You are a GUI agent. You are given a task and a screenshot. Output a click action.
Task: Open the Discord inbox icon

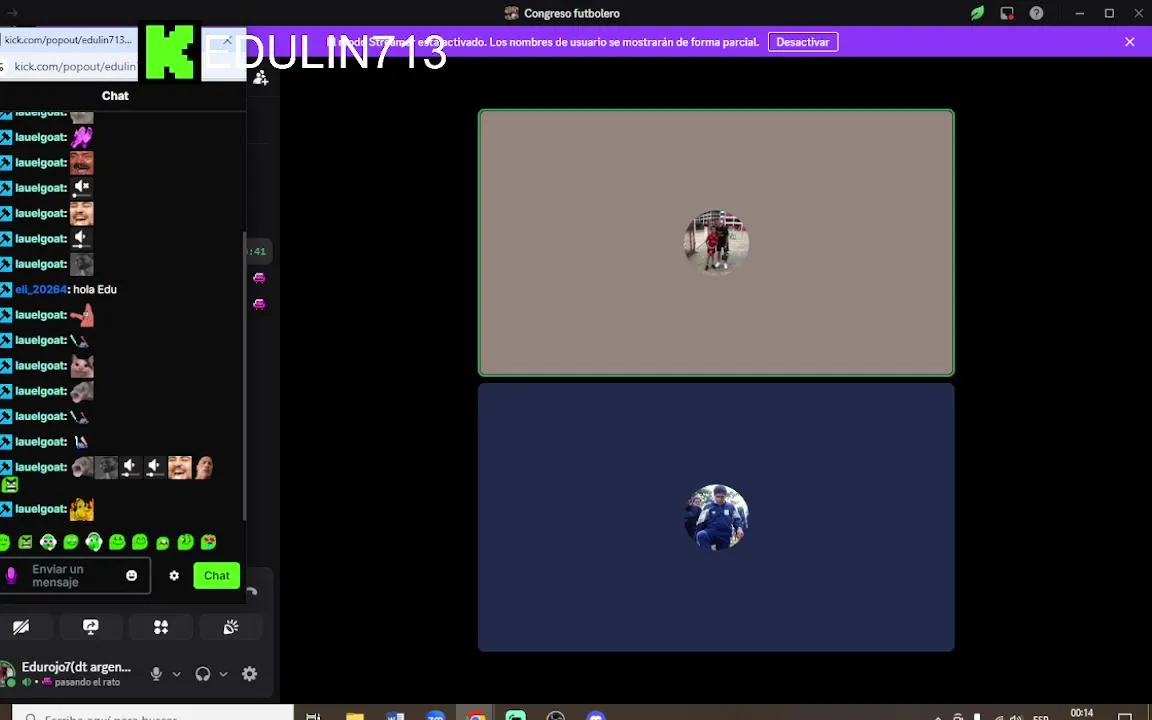point(1007,13)
